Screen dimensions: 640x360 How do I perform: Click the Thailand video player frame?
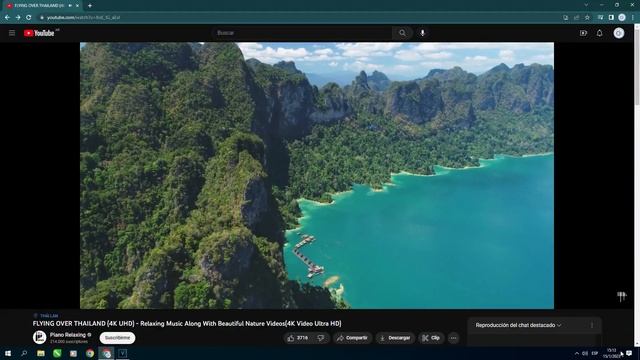317,176
